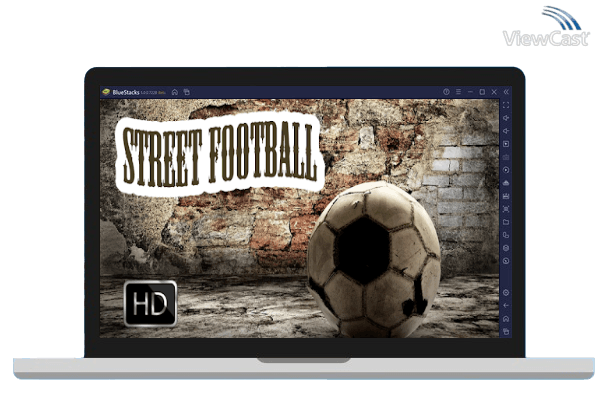The image size is (602, 414).
Task: Click the Volume up speaker icon
Action: pyautogui.click(x=506, y=118)
